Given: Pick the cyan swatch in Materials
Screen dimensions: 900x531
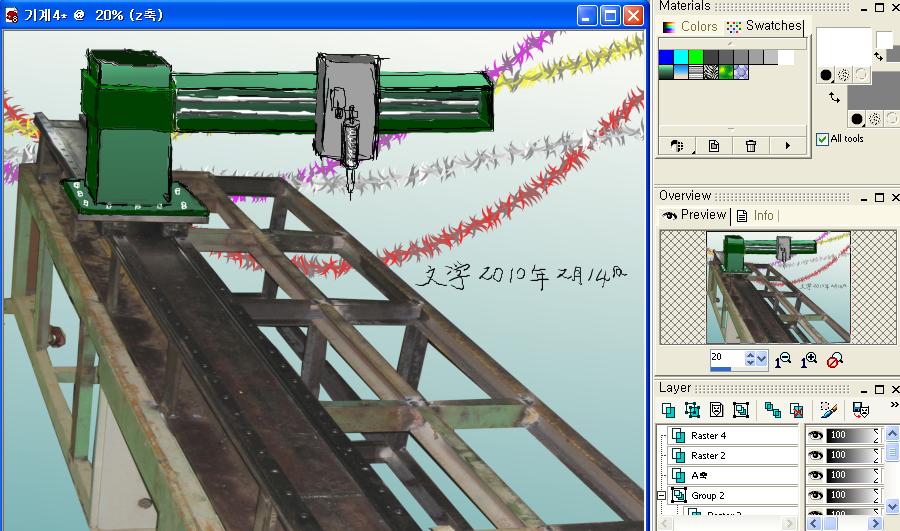Looking at the screenshot, I should (681, 57).
